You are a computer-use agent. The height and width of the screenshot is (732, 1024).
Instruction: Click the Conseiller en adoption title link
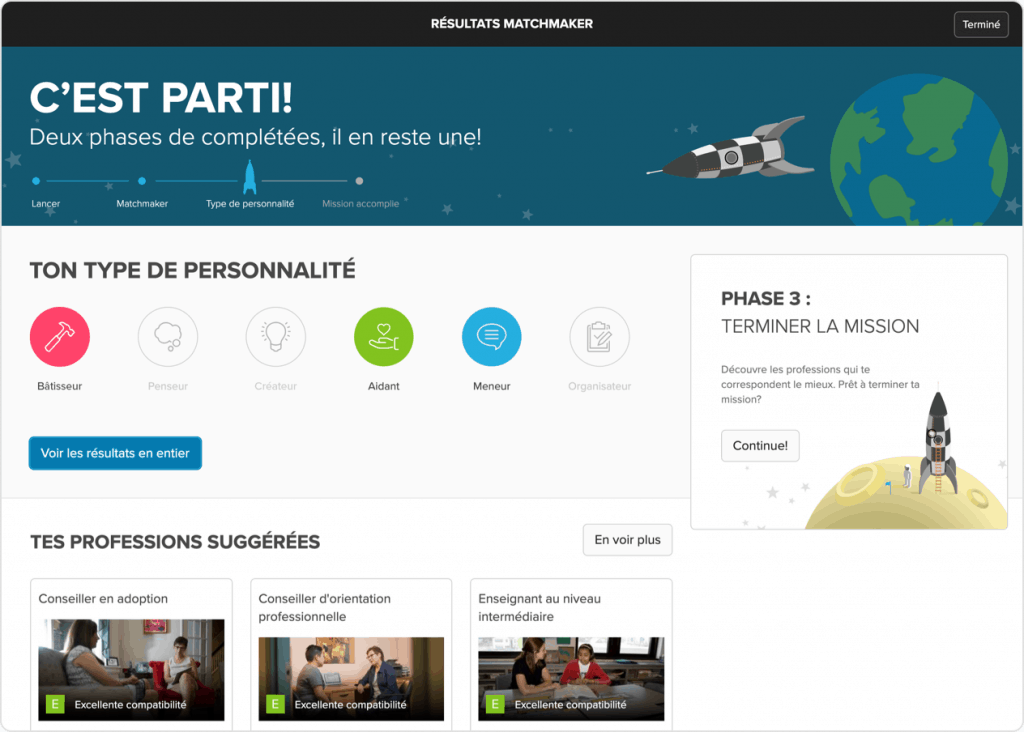click(103, 599)
